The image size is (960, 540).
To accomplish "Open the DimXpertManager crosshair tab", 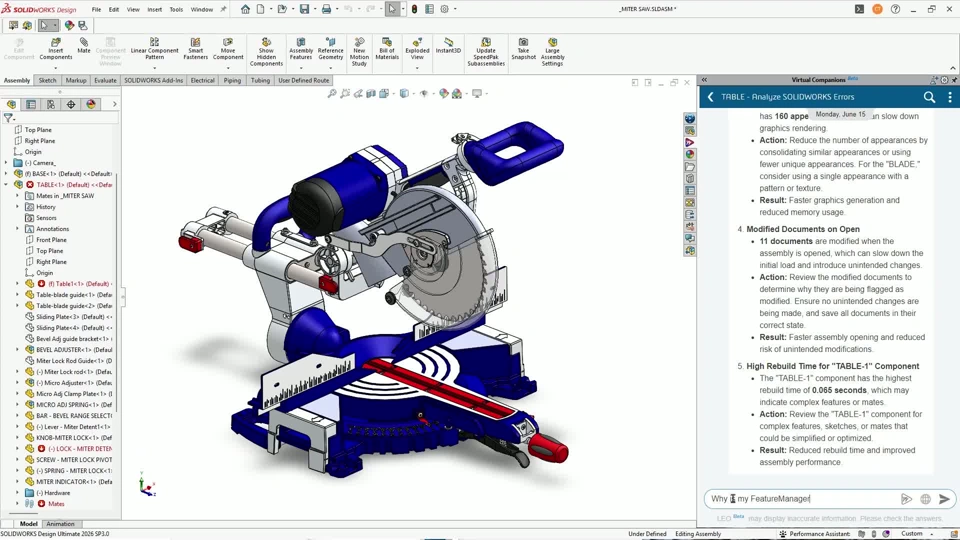I will [71, 104].
